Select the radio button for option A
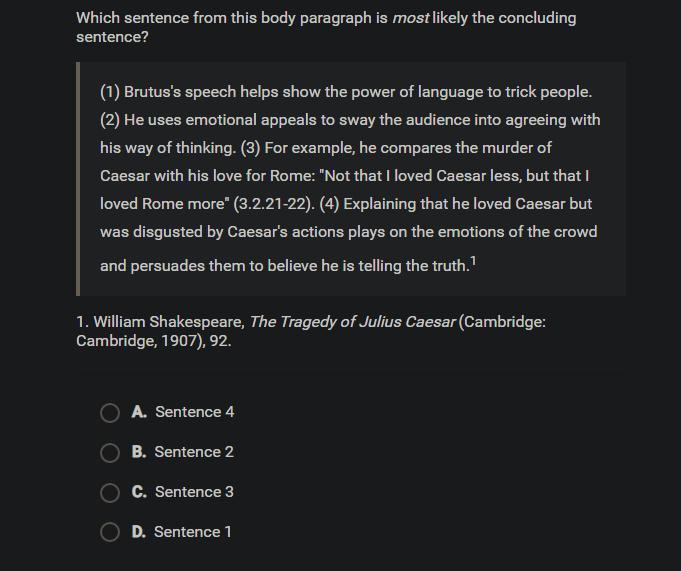 point(110,413)
